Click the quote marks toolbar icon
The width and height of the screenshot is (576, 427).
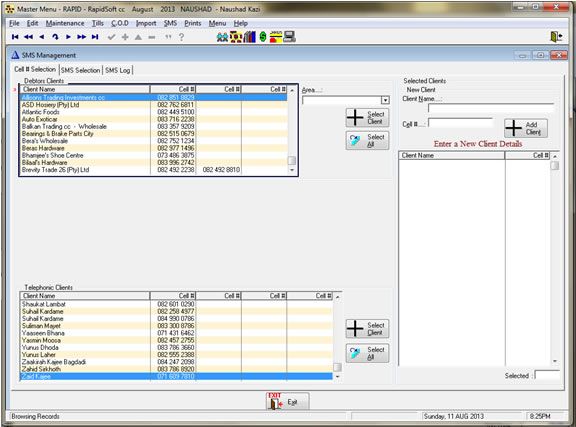point(168,37)
